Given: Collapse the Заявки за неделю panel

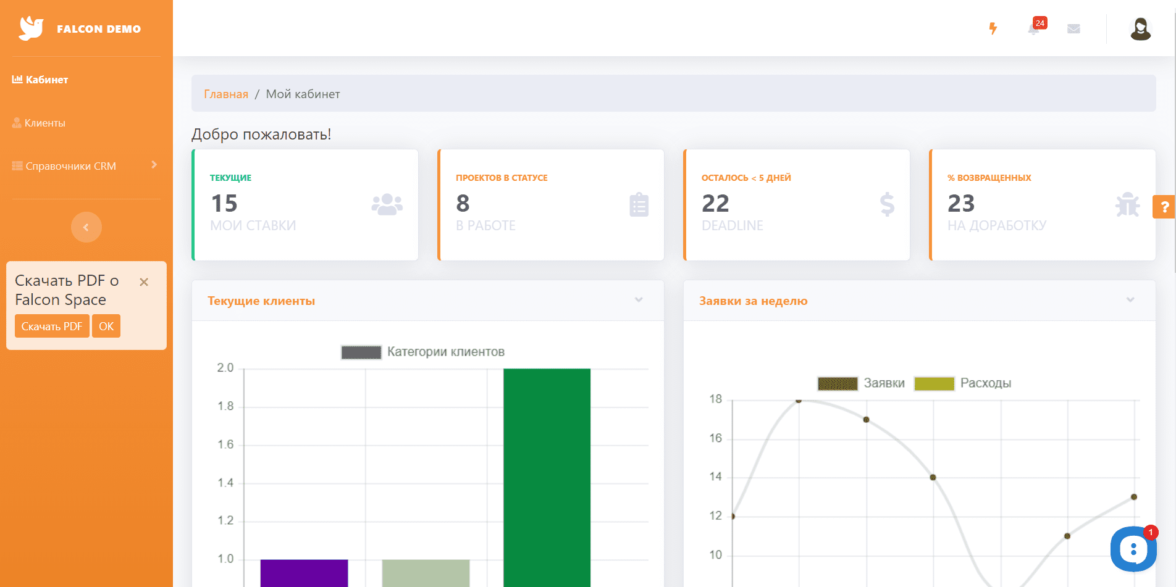Looking at the screenshot, I should [x=1130, y=300].
